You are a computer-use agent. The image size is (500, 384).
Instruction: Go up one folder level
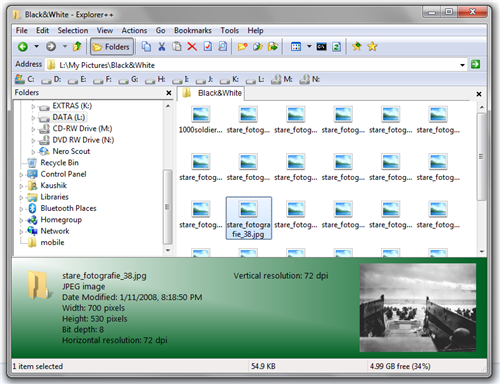pos(77,47)
